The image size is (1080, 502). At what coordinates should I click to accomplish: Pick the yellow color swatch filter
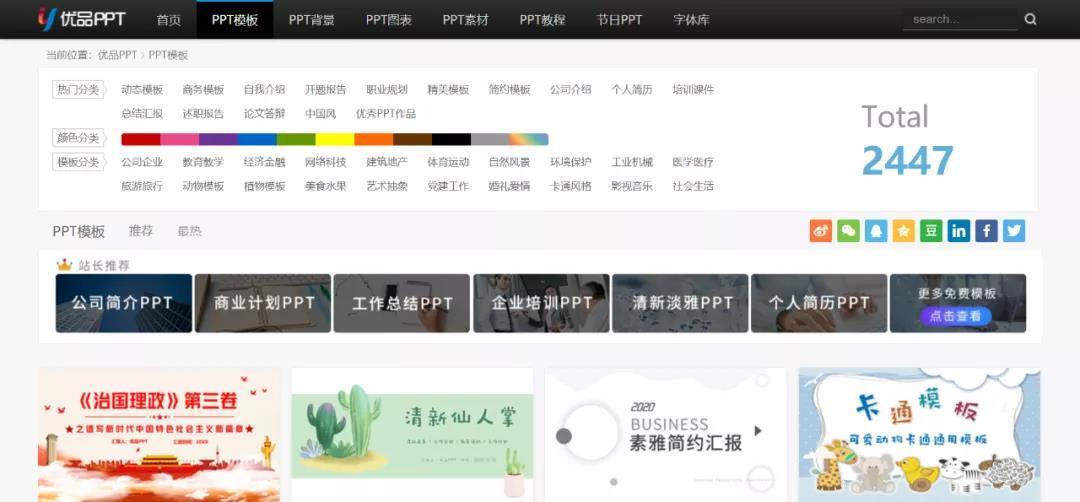(x=335, y=139)
